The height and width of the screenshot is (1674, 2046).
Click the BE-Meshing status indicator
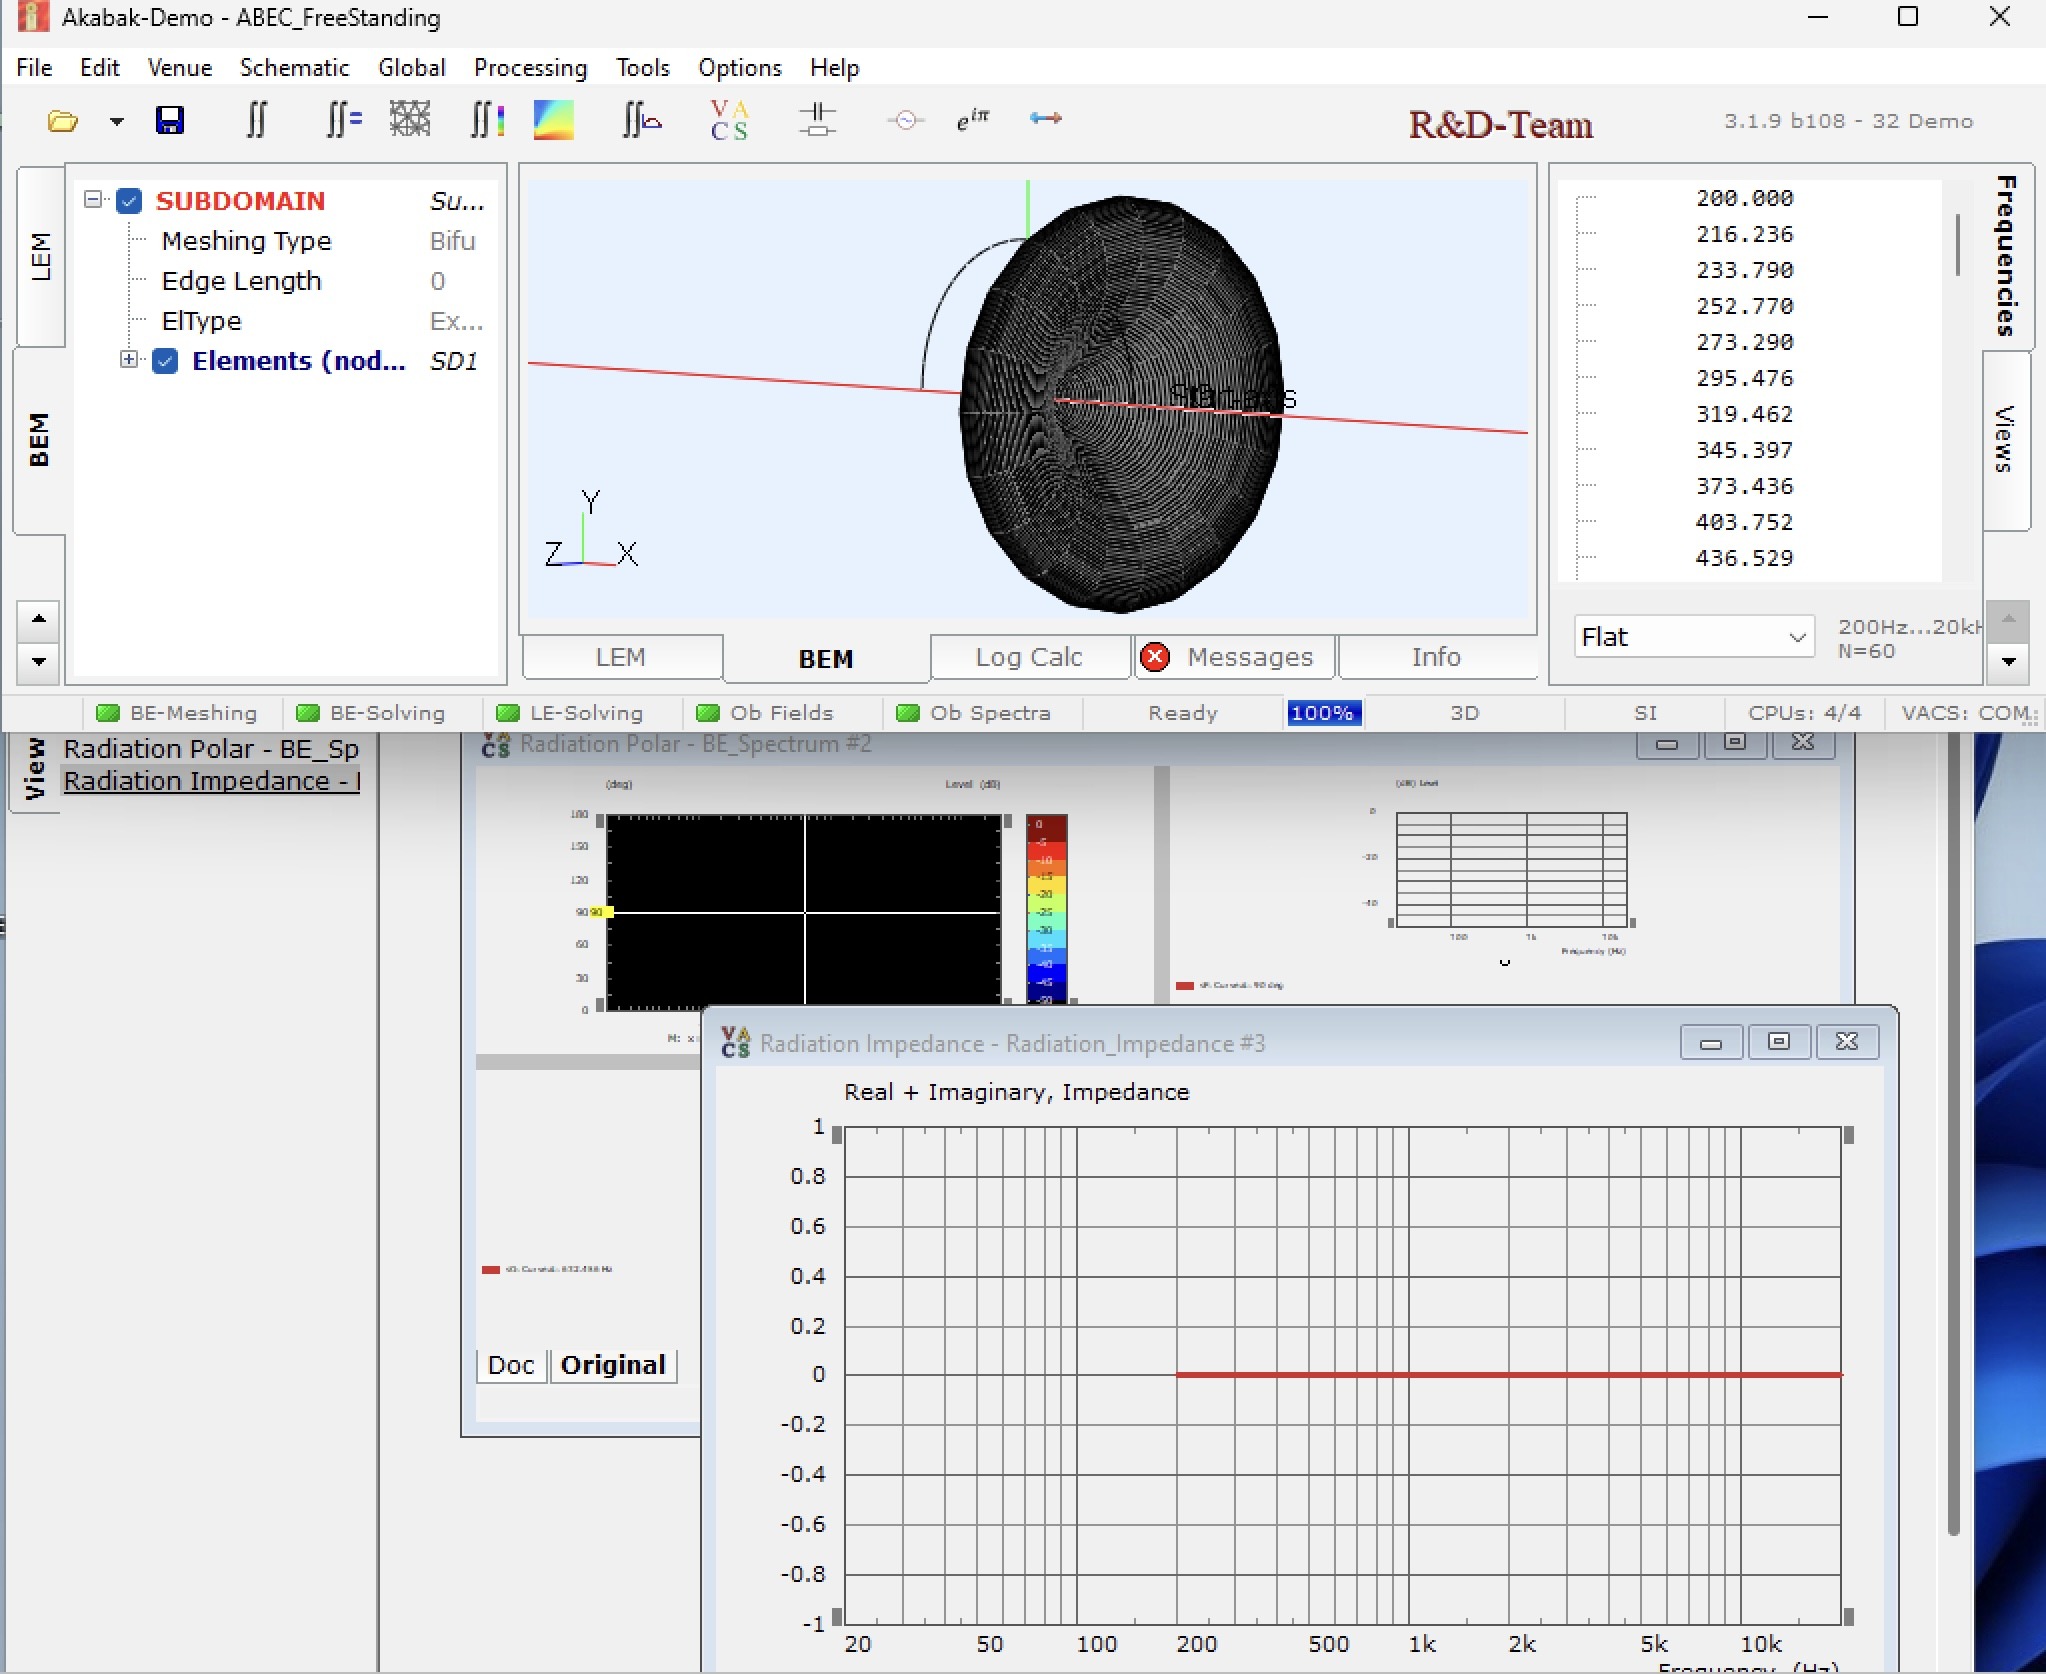pos(177,713)
